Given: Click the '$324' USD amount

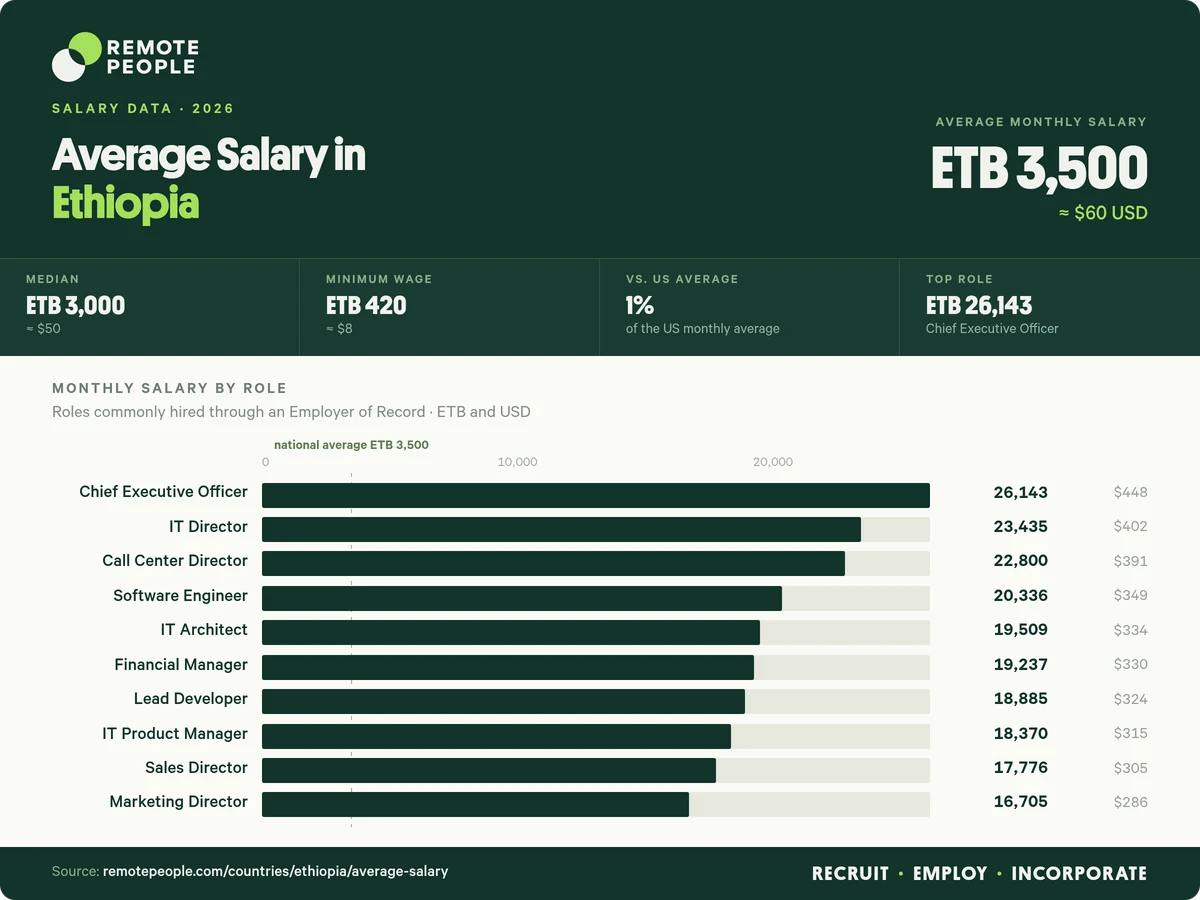Looking at the screenshot, I should (x=1131, y=700).
